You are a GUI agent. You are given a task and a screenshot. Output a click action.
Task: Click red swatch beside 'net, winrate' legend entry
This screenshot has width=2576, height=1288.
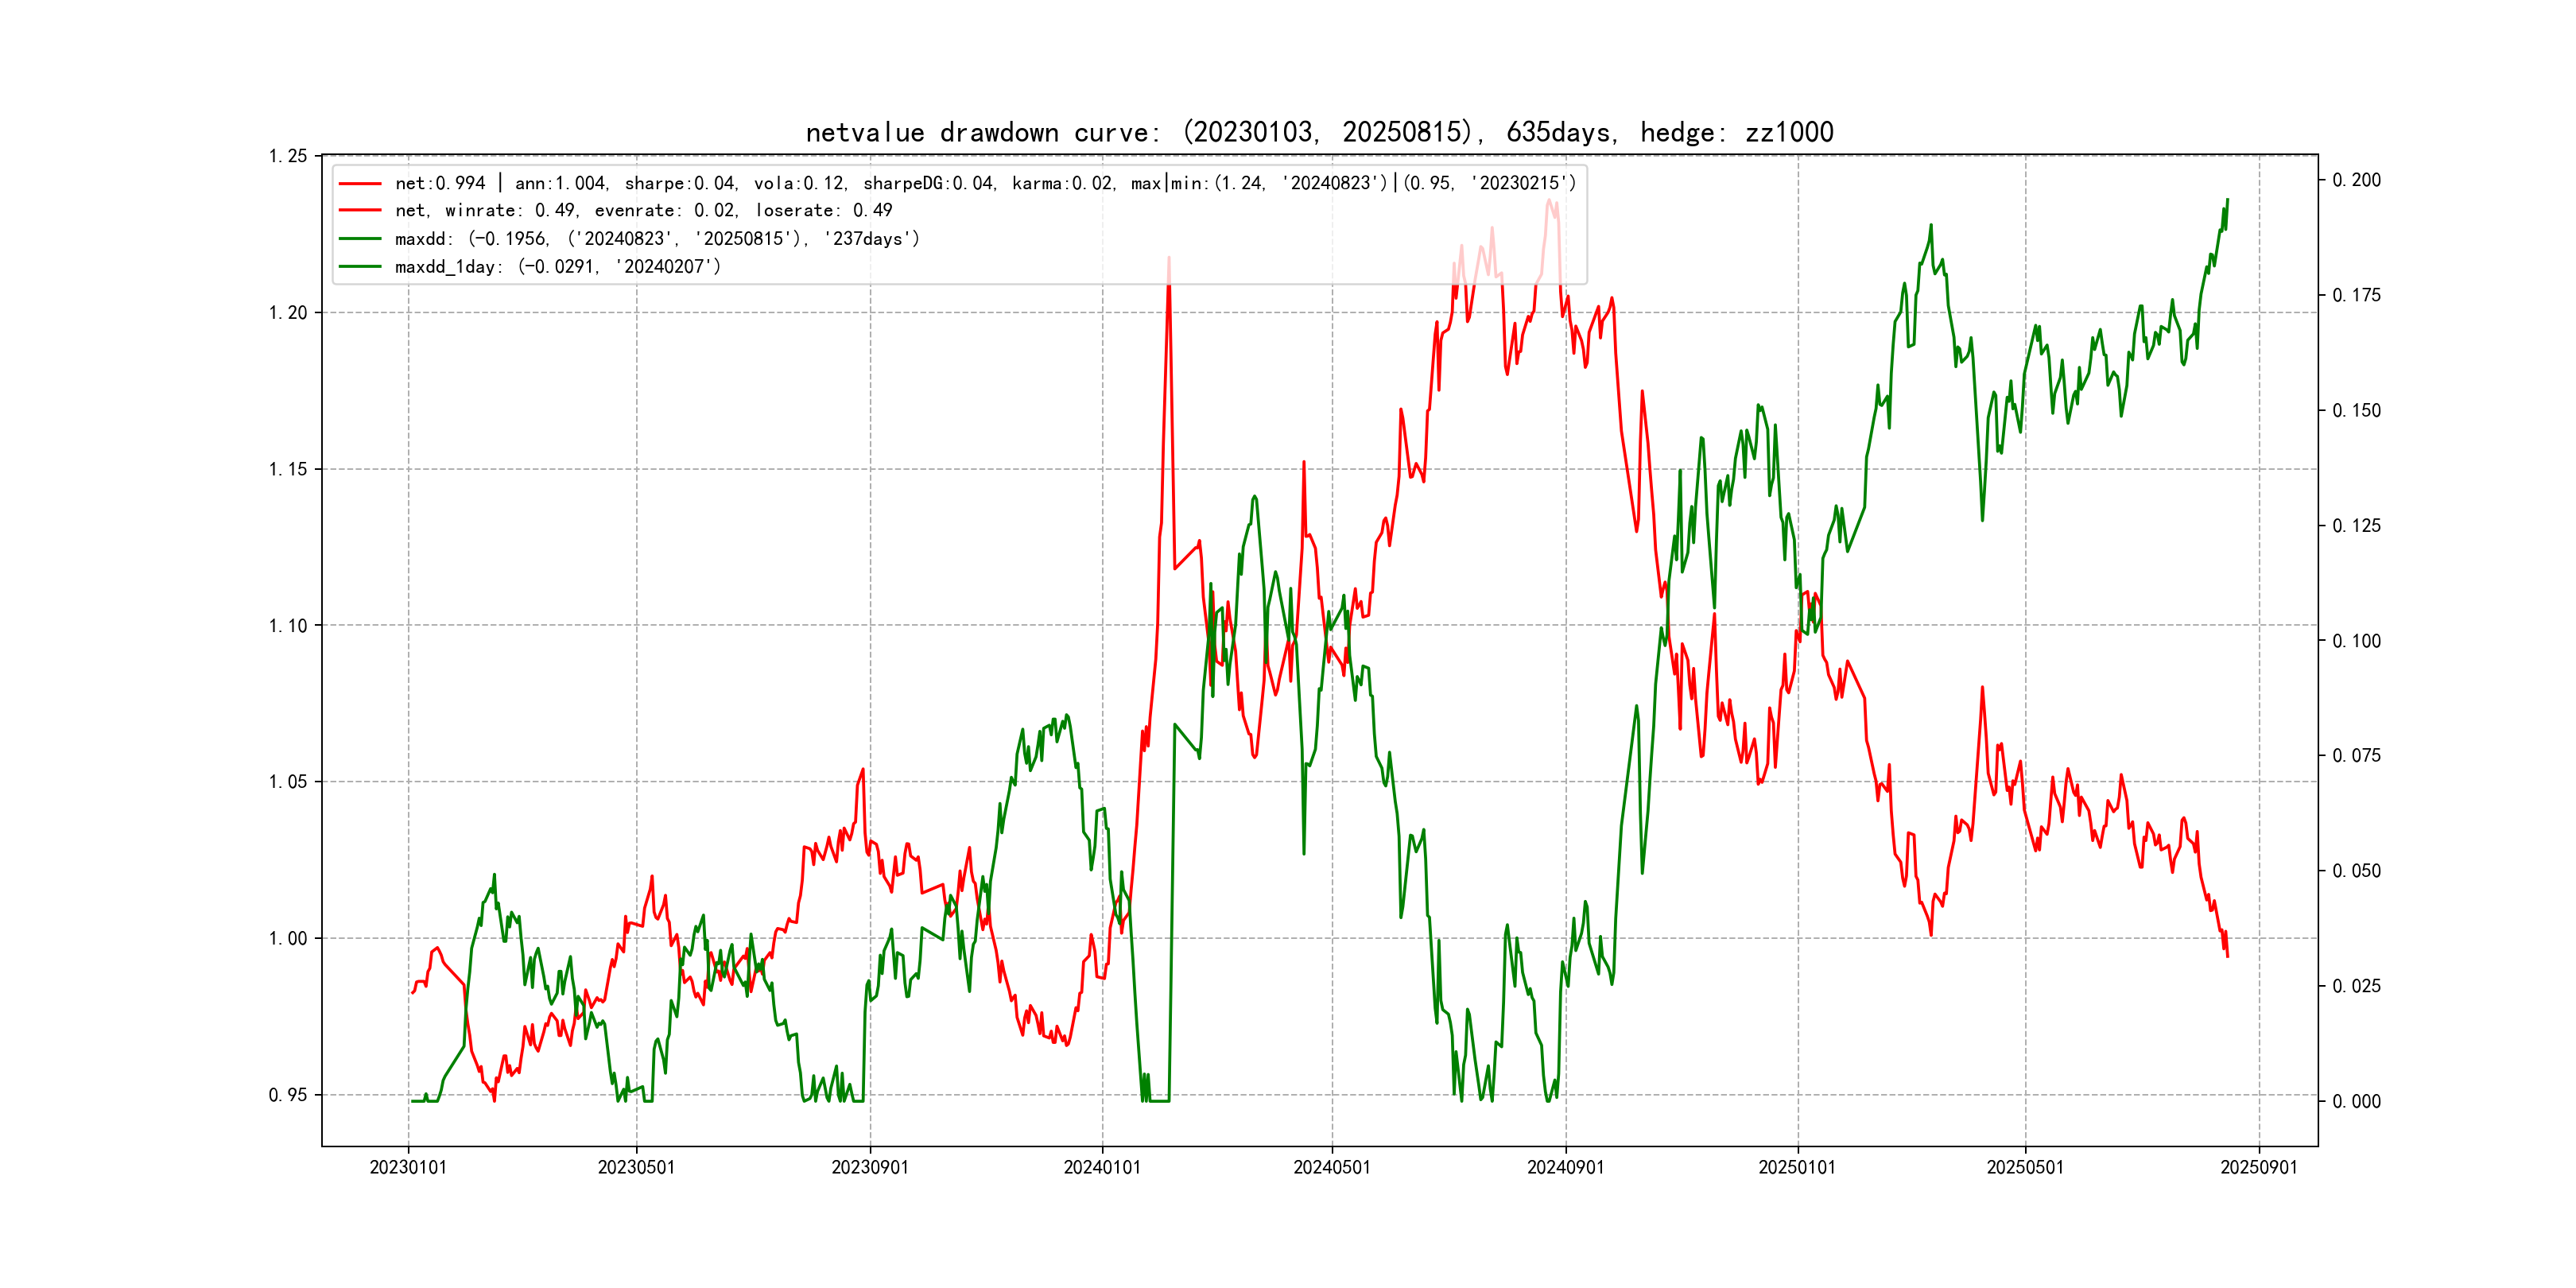[x=360, y=211]
